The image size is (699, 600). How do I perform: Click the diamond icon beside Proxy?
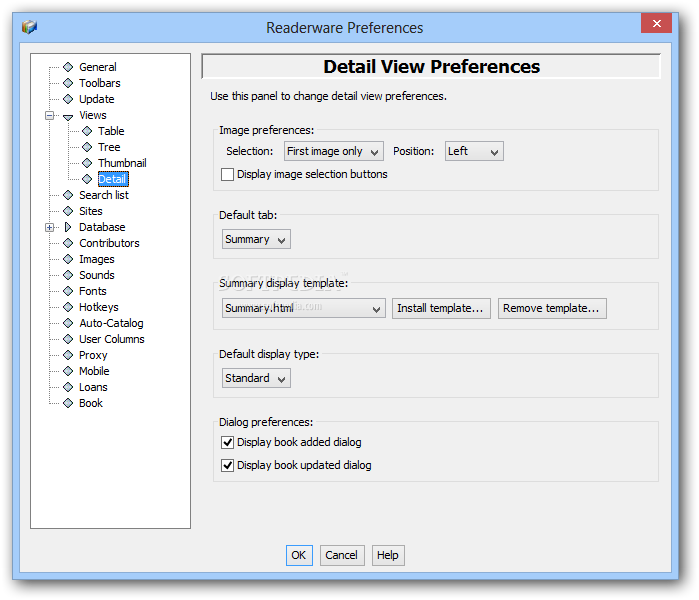pyautogui.click(x=68, y=355)
